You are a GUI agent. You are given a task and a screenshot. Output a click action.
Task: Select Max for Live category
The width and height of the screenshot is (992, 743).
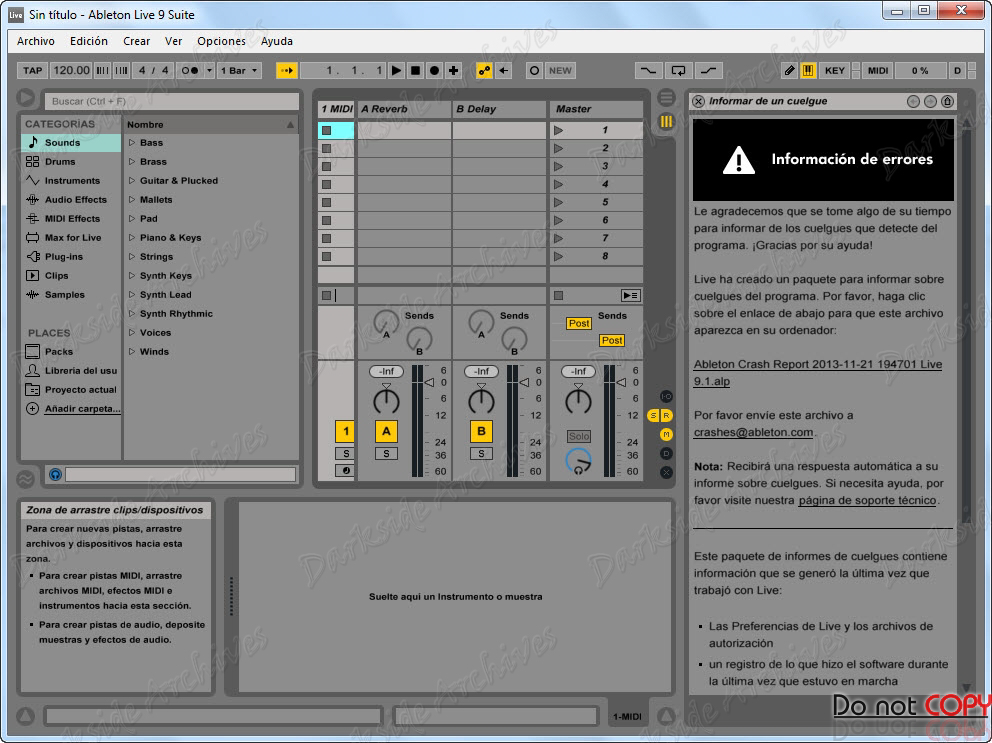(x=71, y=237)
